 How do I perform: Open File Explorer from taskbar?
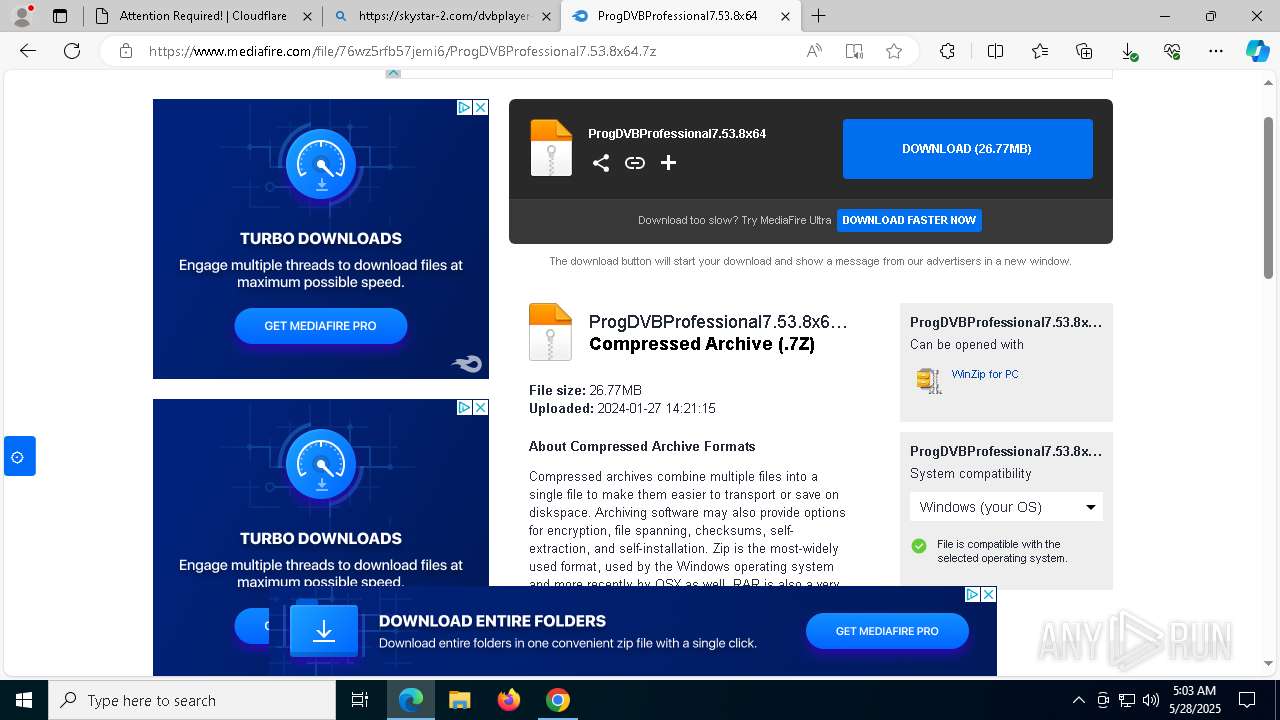[459, 700]
